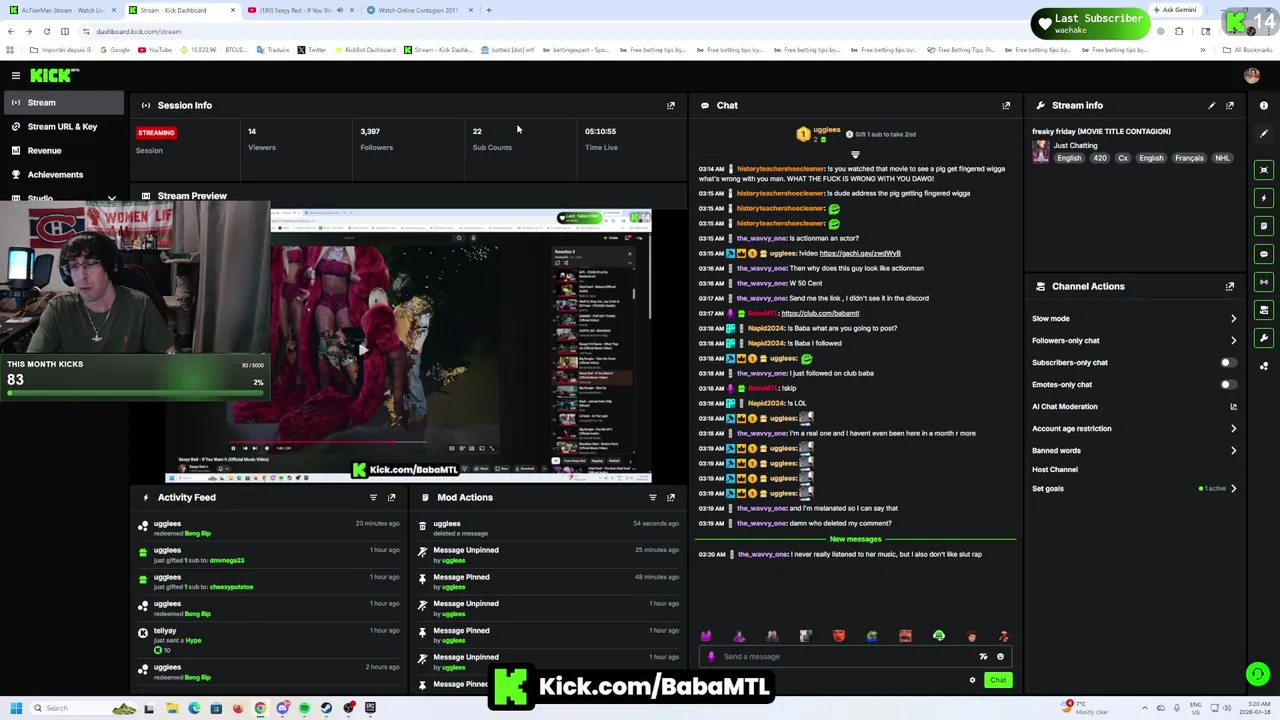Screen dimensions: 1280x720
Task: Open cheesypotatoe in Activity Feed
Action: 232,587
